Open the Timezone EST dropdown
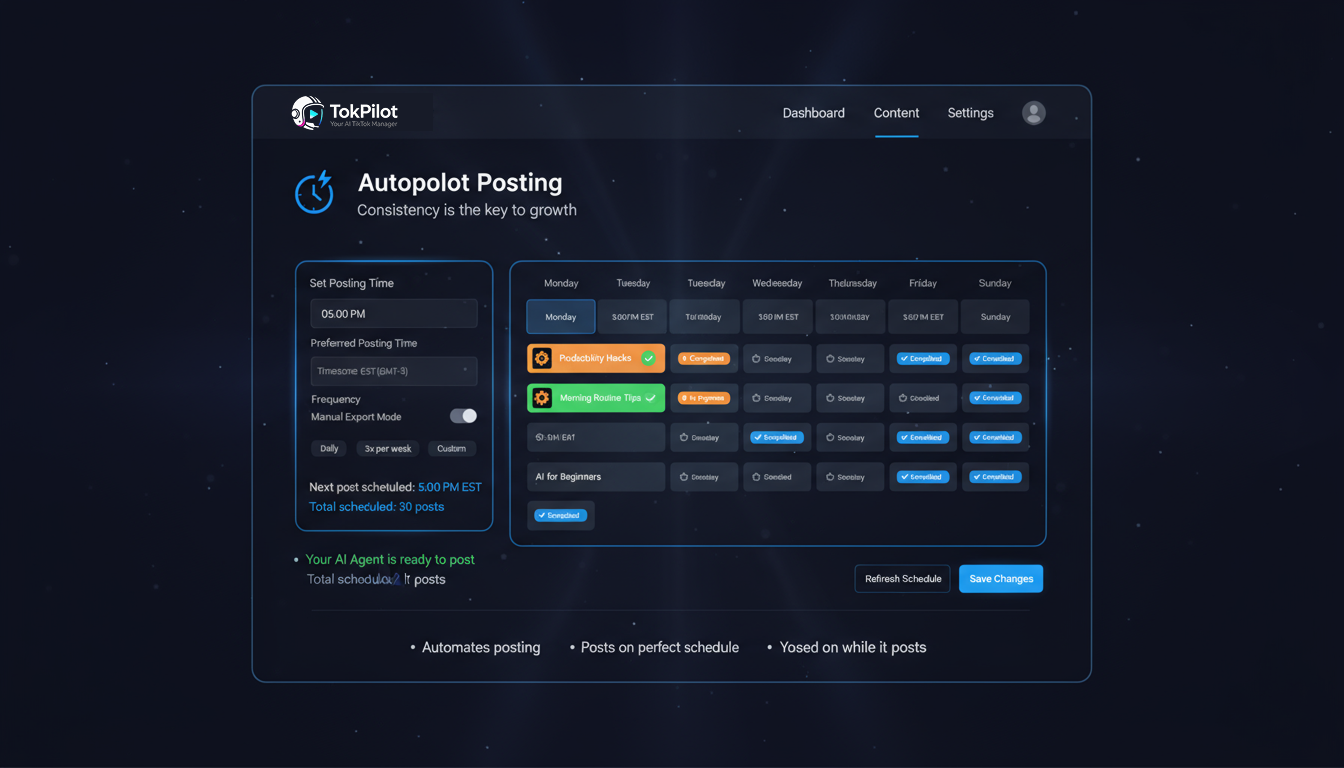The height and width of the screenshot is (768, 1344). pos(393,371)
